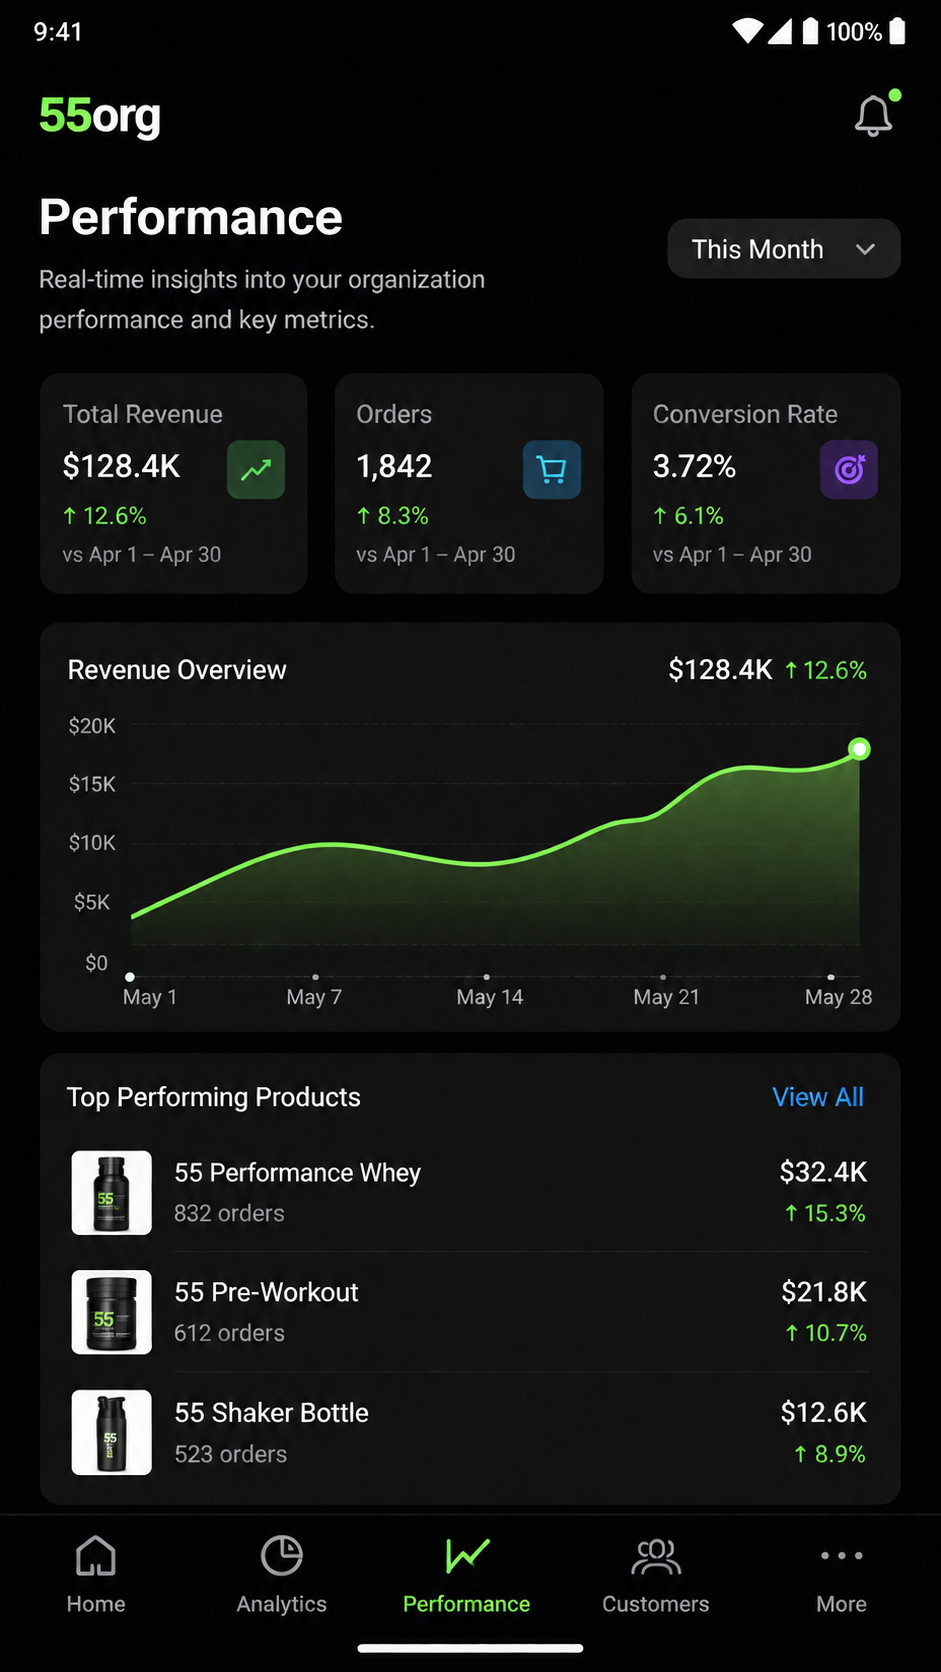Select the May 14 axis marker
The width and height of the screenshot is (941, 1672).
[487, 977]
